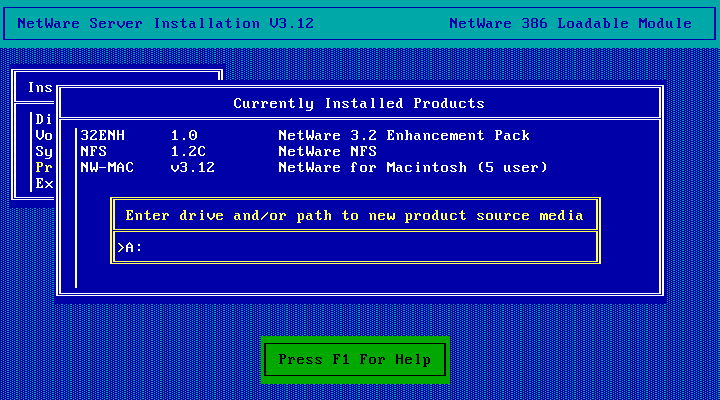Click version 1.0 of the 32ENH row

(x=184, y=135)
